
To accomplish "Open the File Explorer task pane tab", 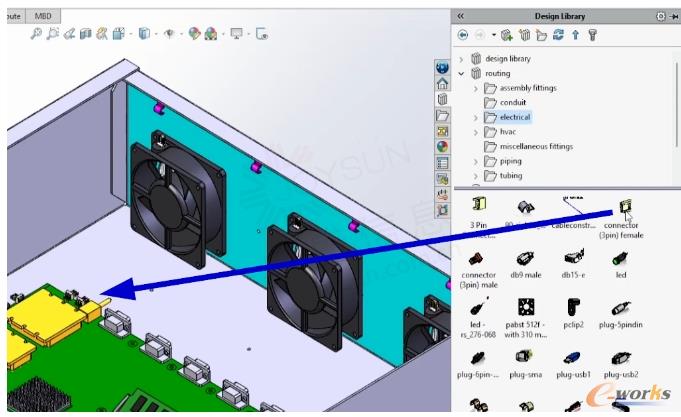I will pos(442,115).
